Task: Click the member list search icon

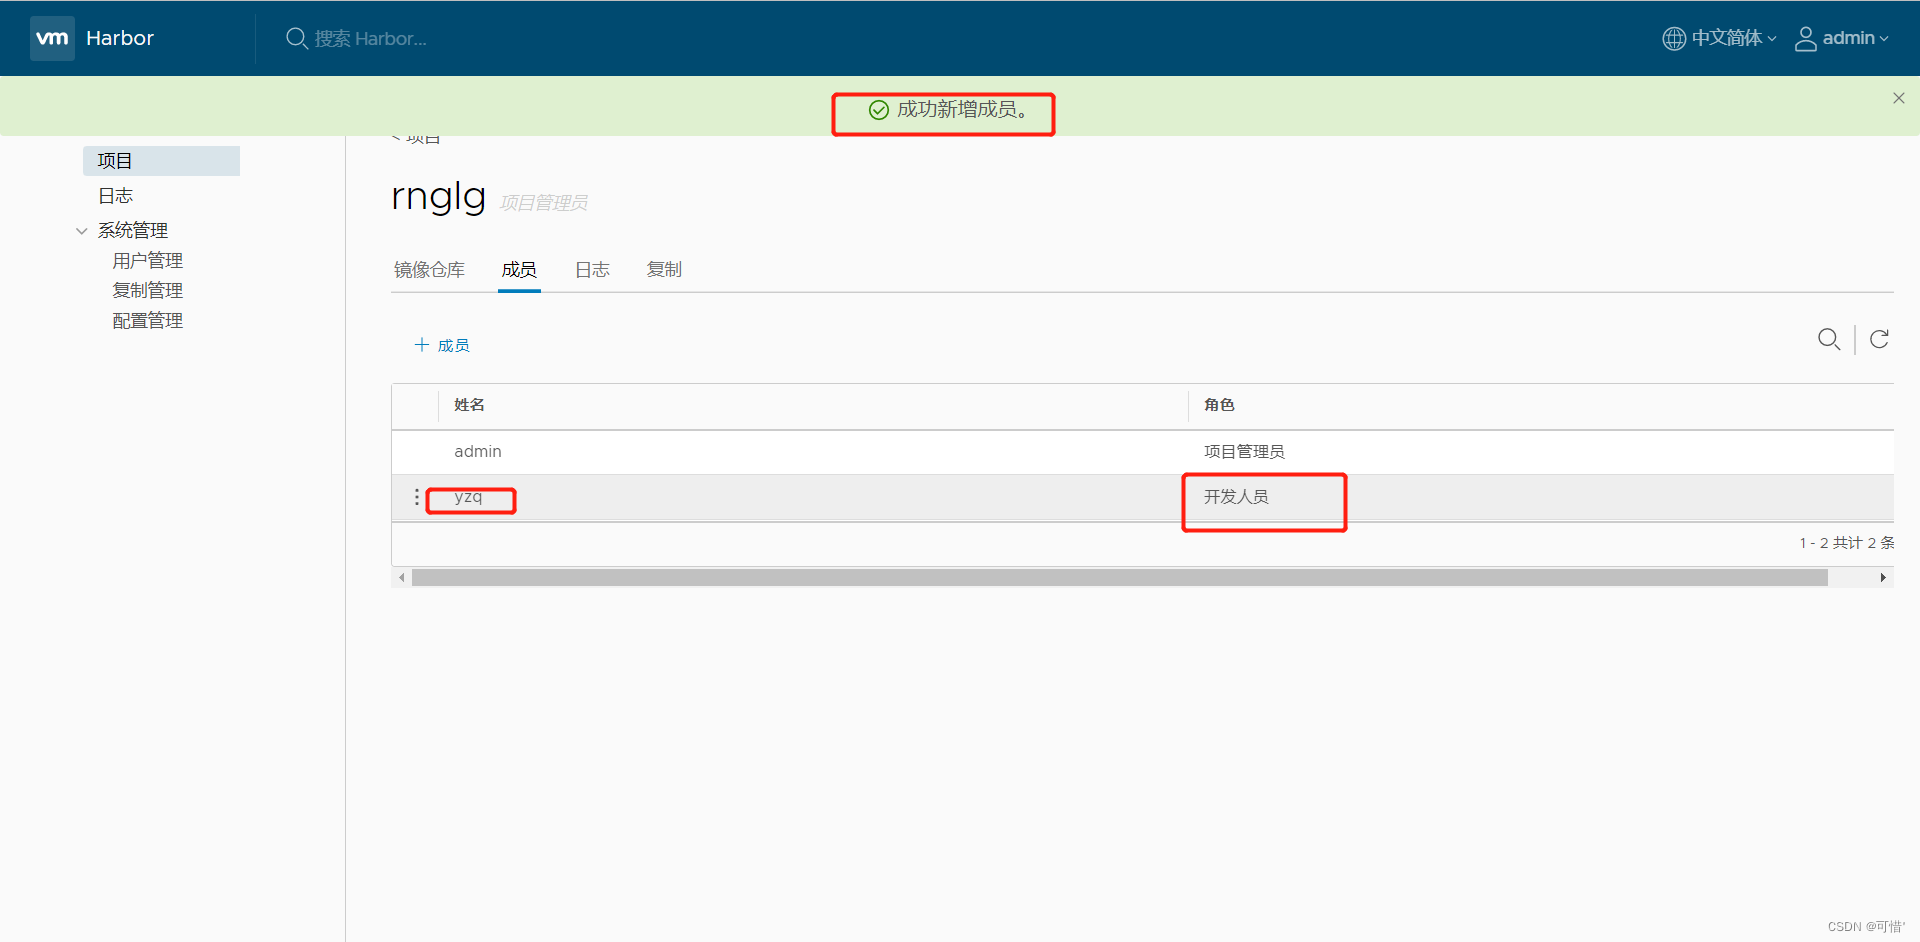Action: coord(1829,339)
